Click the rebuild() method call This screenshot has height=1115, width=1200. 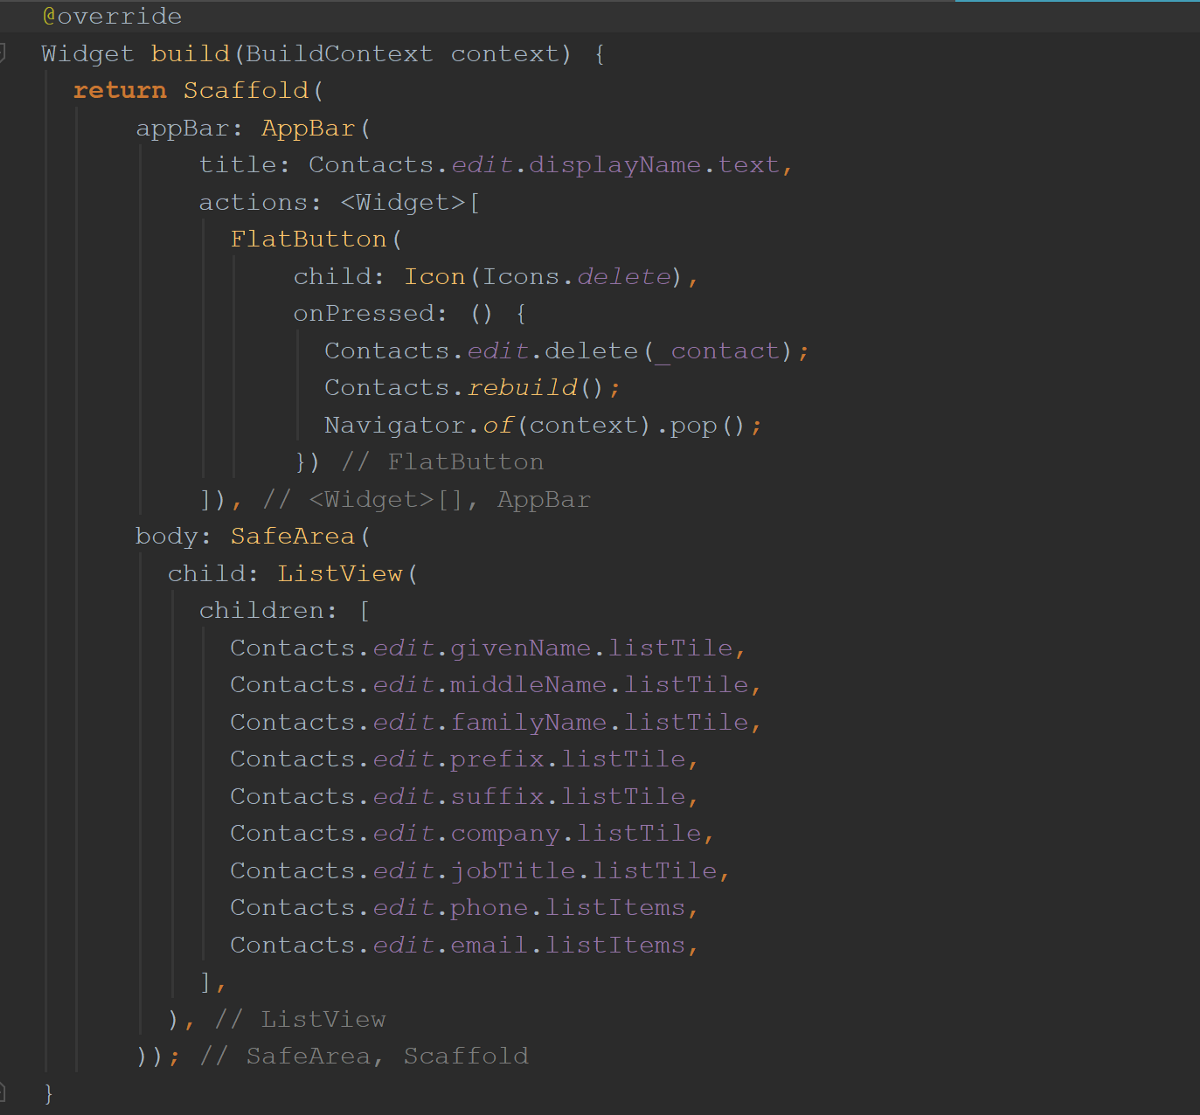click(536, 388)
